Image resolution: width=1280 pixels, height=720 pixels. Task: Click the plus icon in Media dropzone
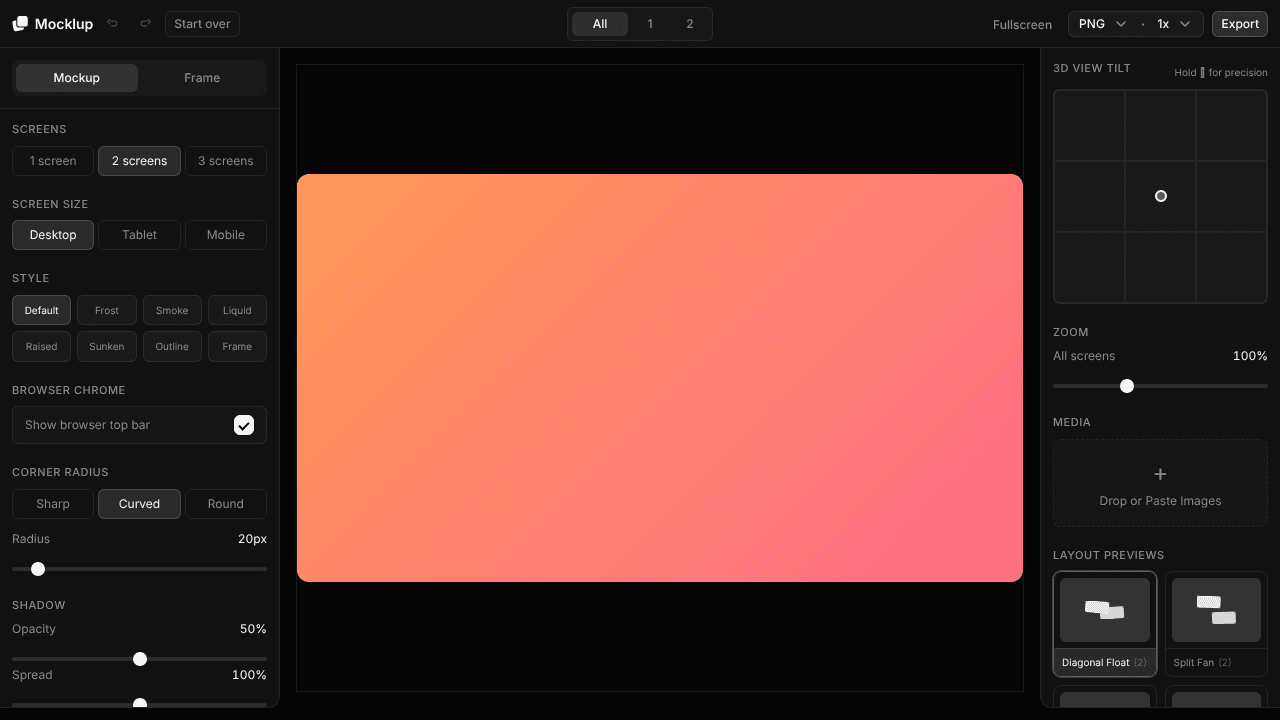(x=1160, y=474)
